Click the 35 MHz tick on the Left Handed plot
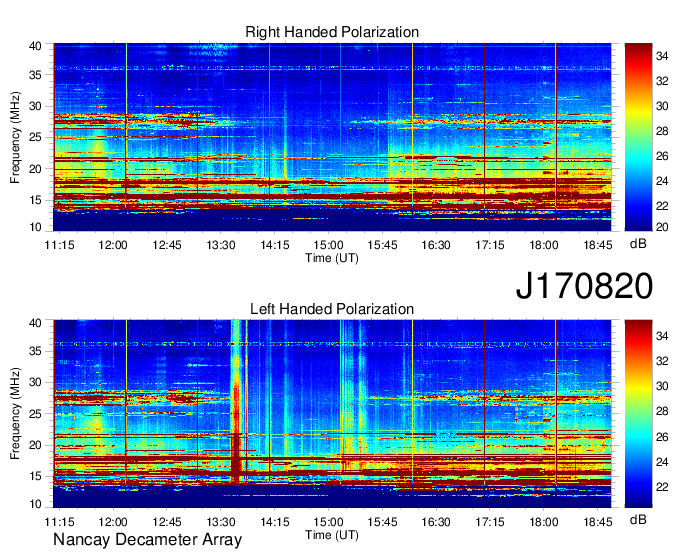This screenshot has width=680, height=552. coord(35,351)
